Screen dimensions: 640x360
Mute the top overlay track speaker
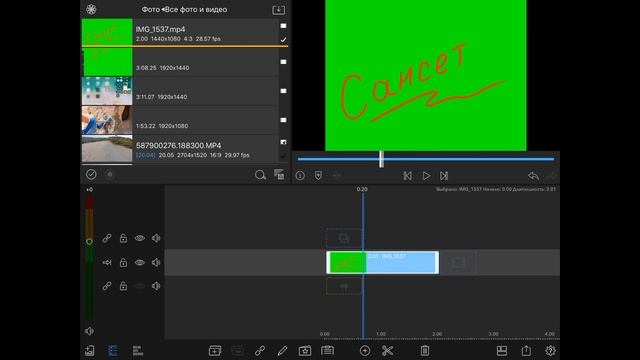(156, 238)
